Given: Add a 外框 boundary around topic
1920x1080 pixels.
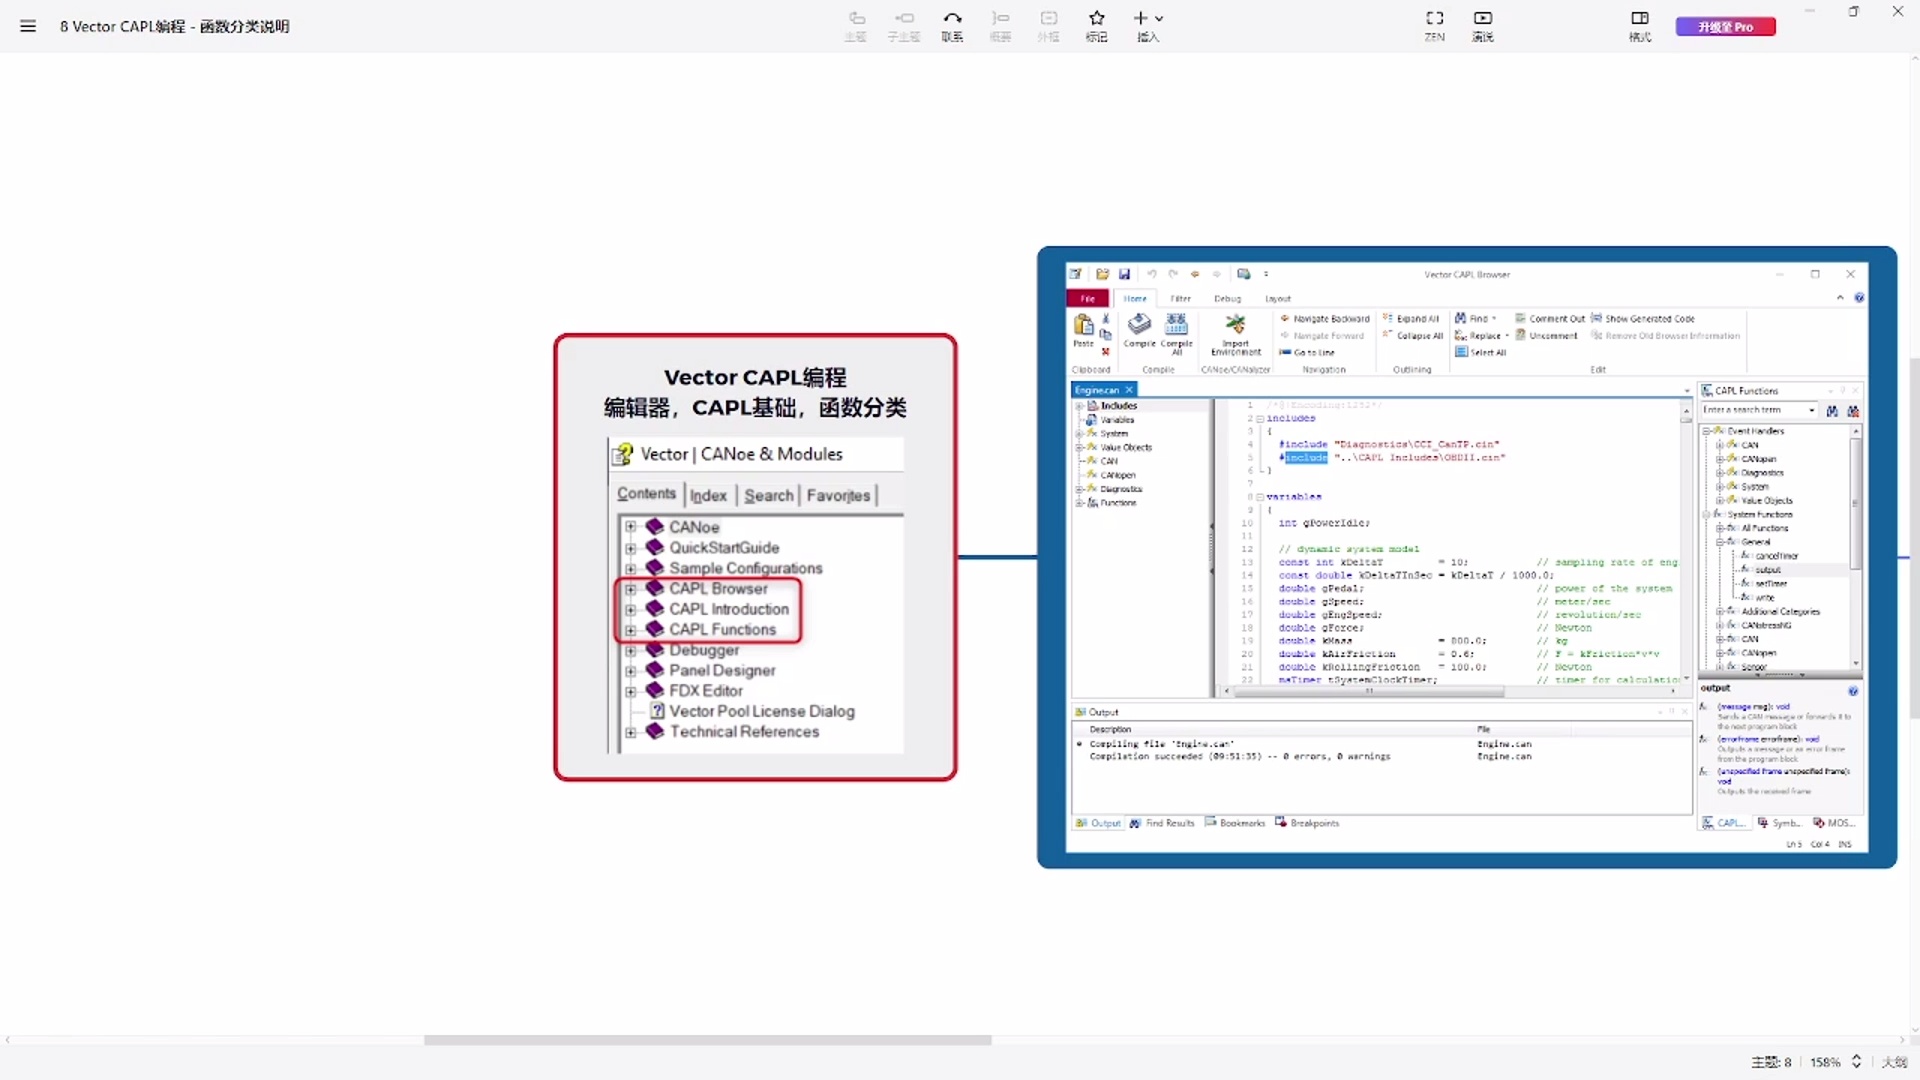Looking at the screenshot, I should pos(1048,26).
